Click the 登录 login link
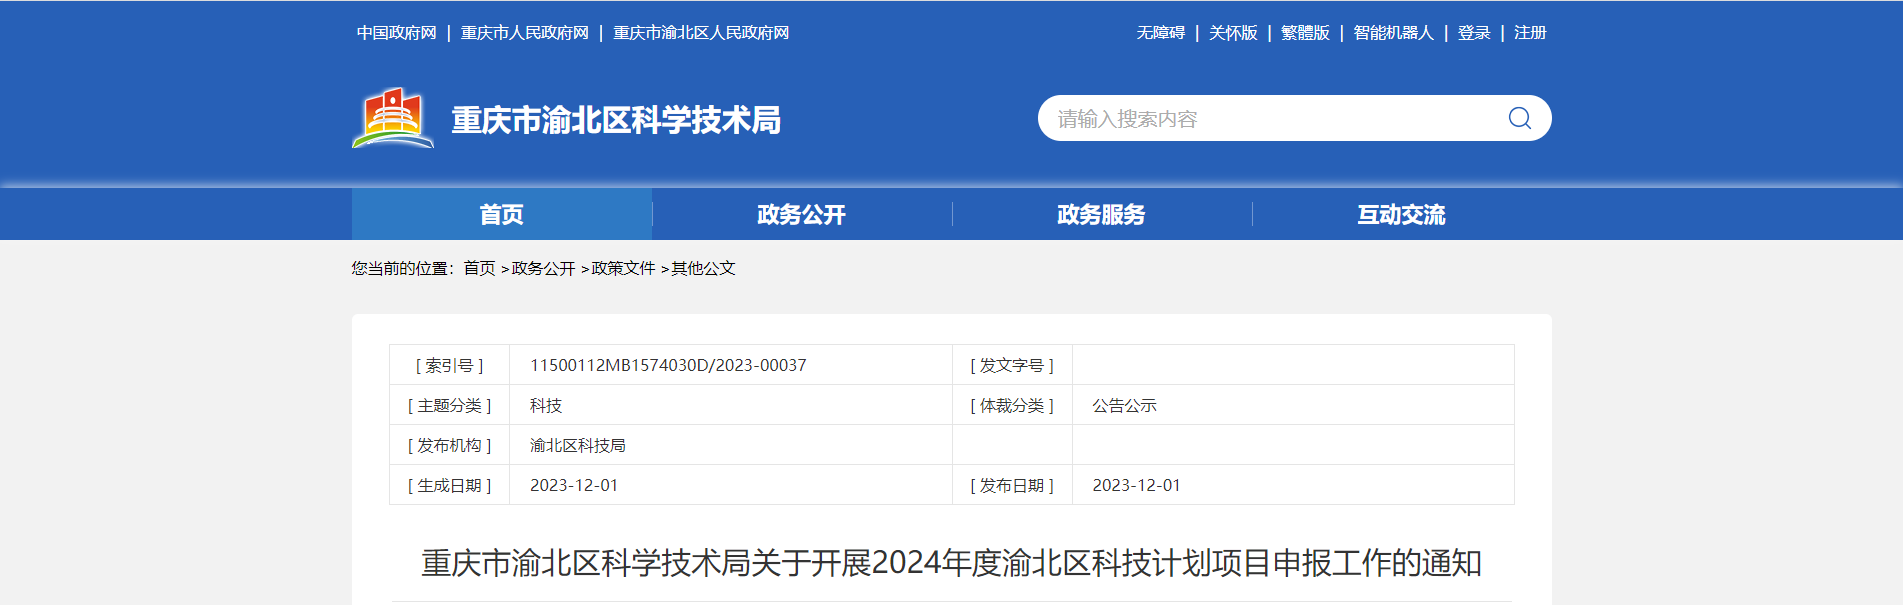1903x605 pixels. [x=1474, y=33]
